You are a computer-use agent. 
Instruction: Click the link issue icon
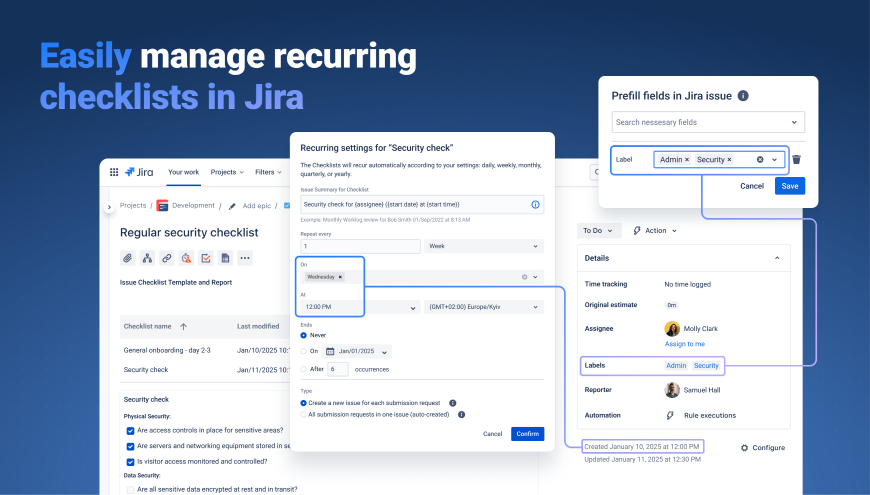click(166, 258)
